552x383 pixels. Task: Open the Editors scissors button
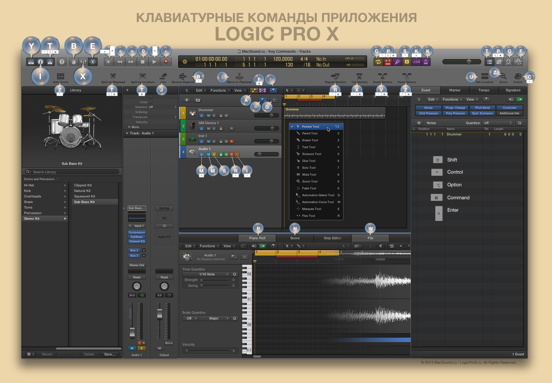(93, 62)
